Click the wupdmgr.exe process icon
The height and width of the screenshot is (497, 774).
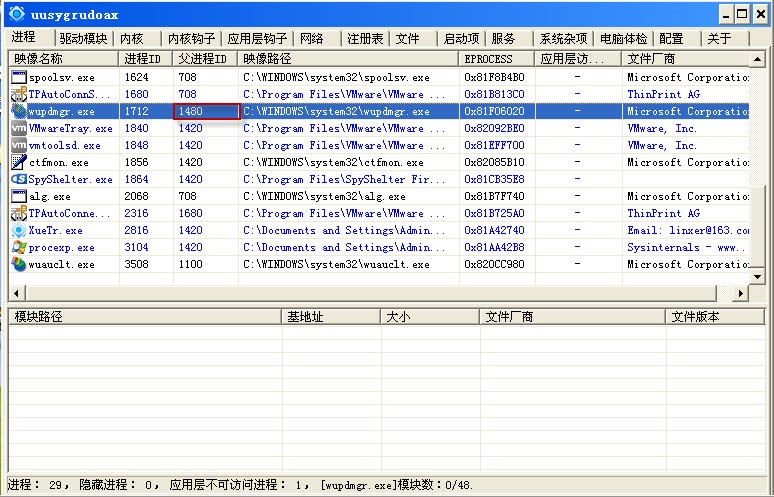tap(19, 111)
